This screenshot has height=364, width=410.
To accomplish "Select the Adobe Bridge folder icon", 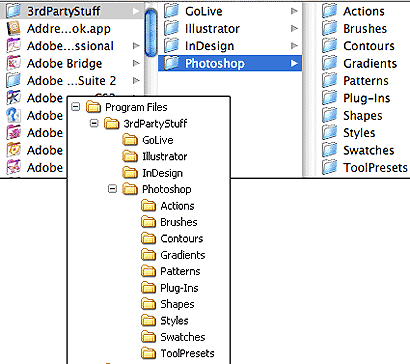I will pos(13,63).
